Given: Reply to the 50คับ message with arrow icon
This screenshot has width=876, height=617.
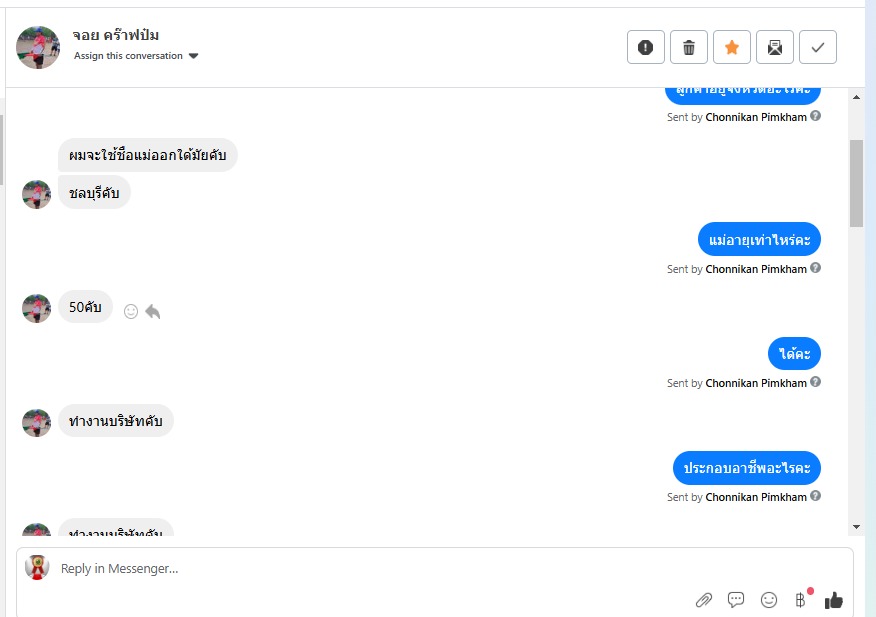Looking at the screenshot, I should click(x=153, y=311).
